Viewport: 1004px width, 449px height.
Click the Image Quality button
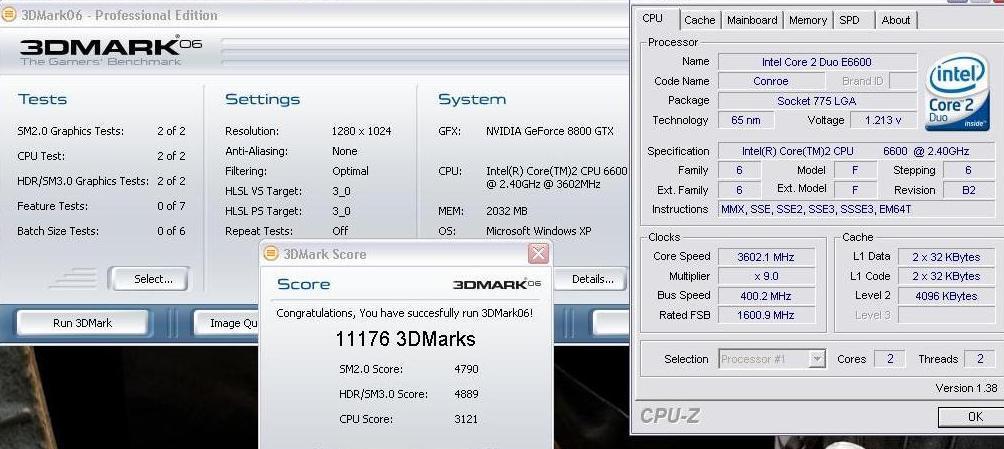(226, 323)
